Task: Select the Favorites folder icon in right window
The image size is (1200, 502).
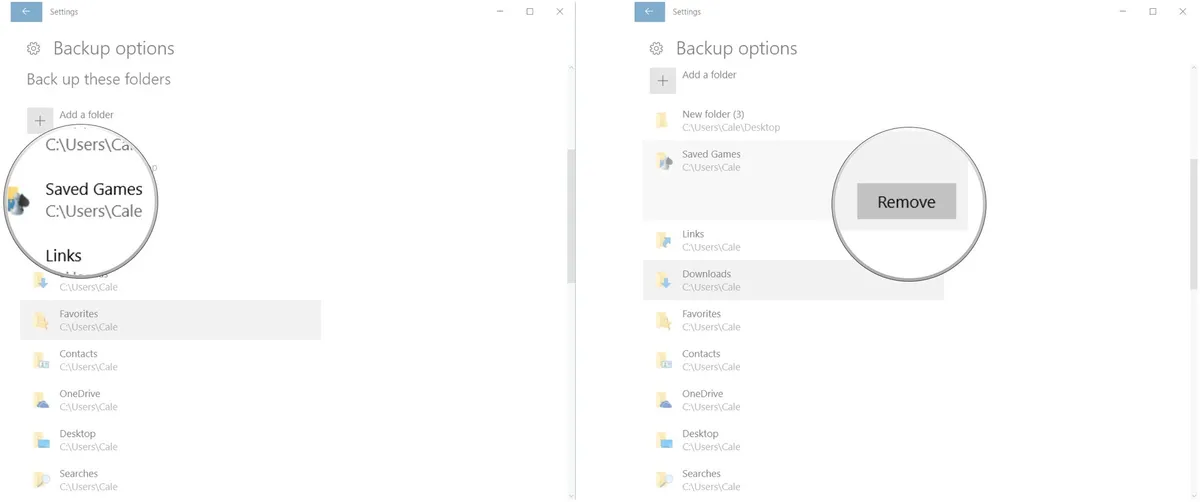Action: pos(664,320)
